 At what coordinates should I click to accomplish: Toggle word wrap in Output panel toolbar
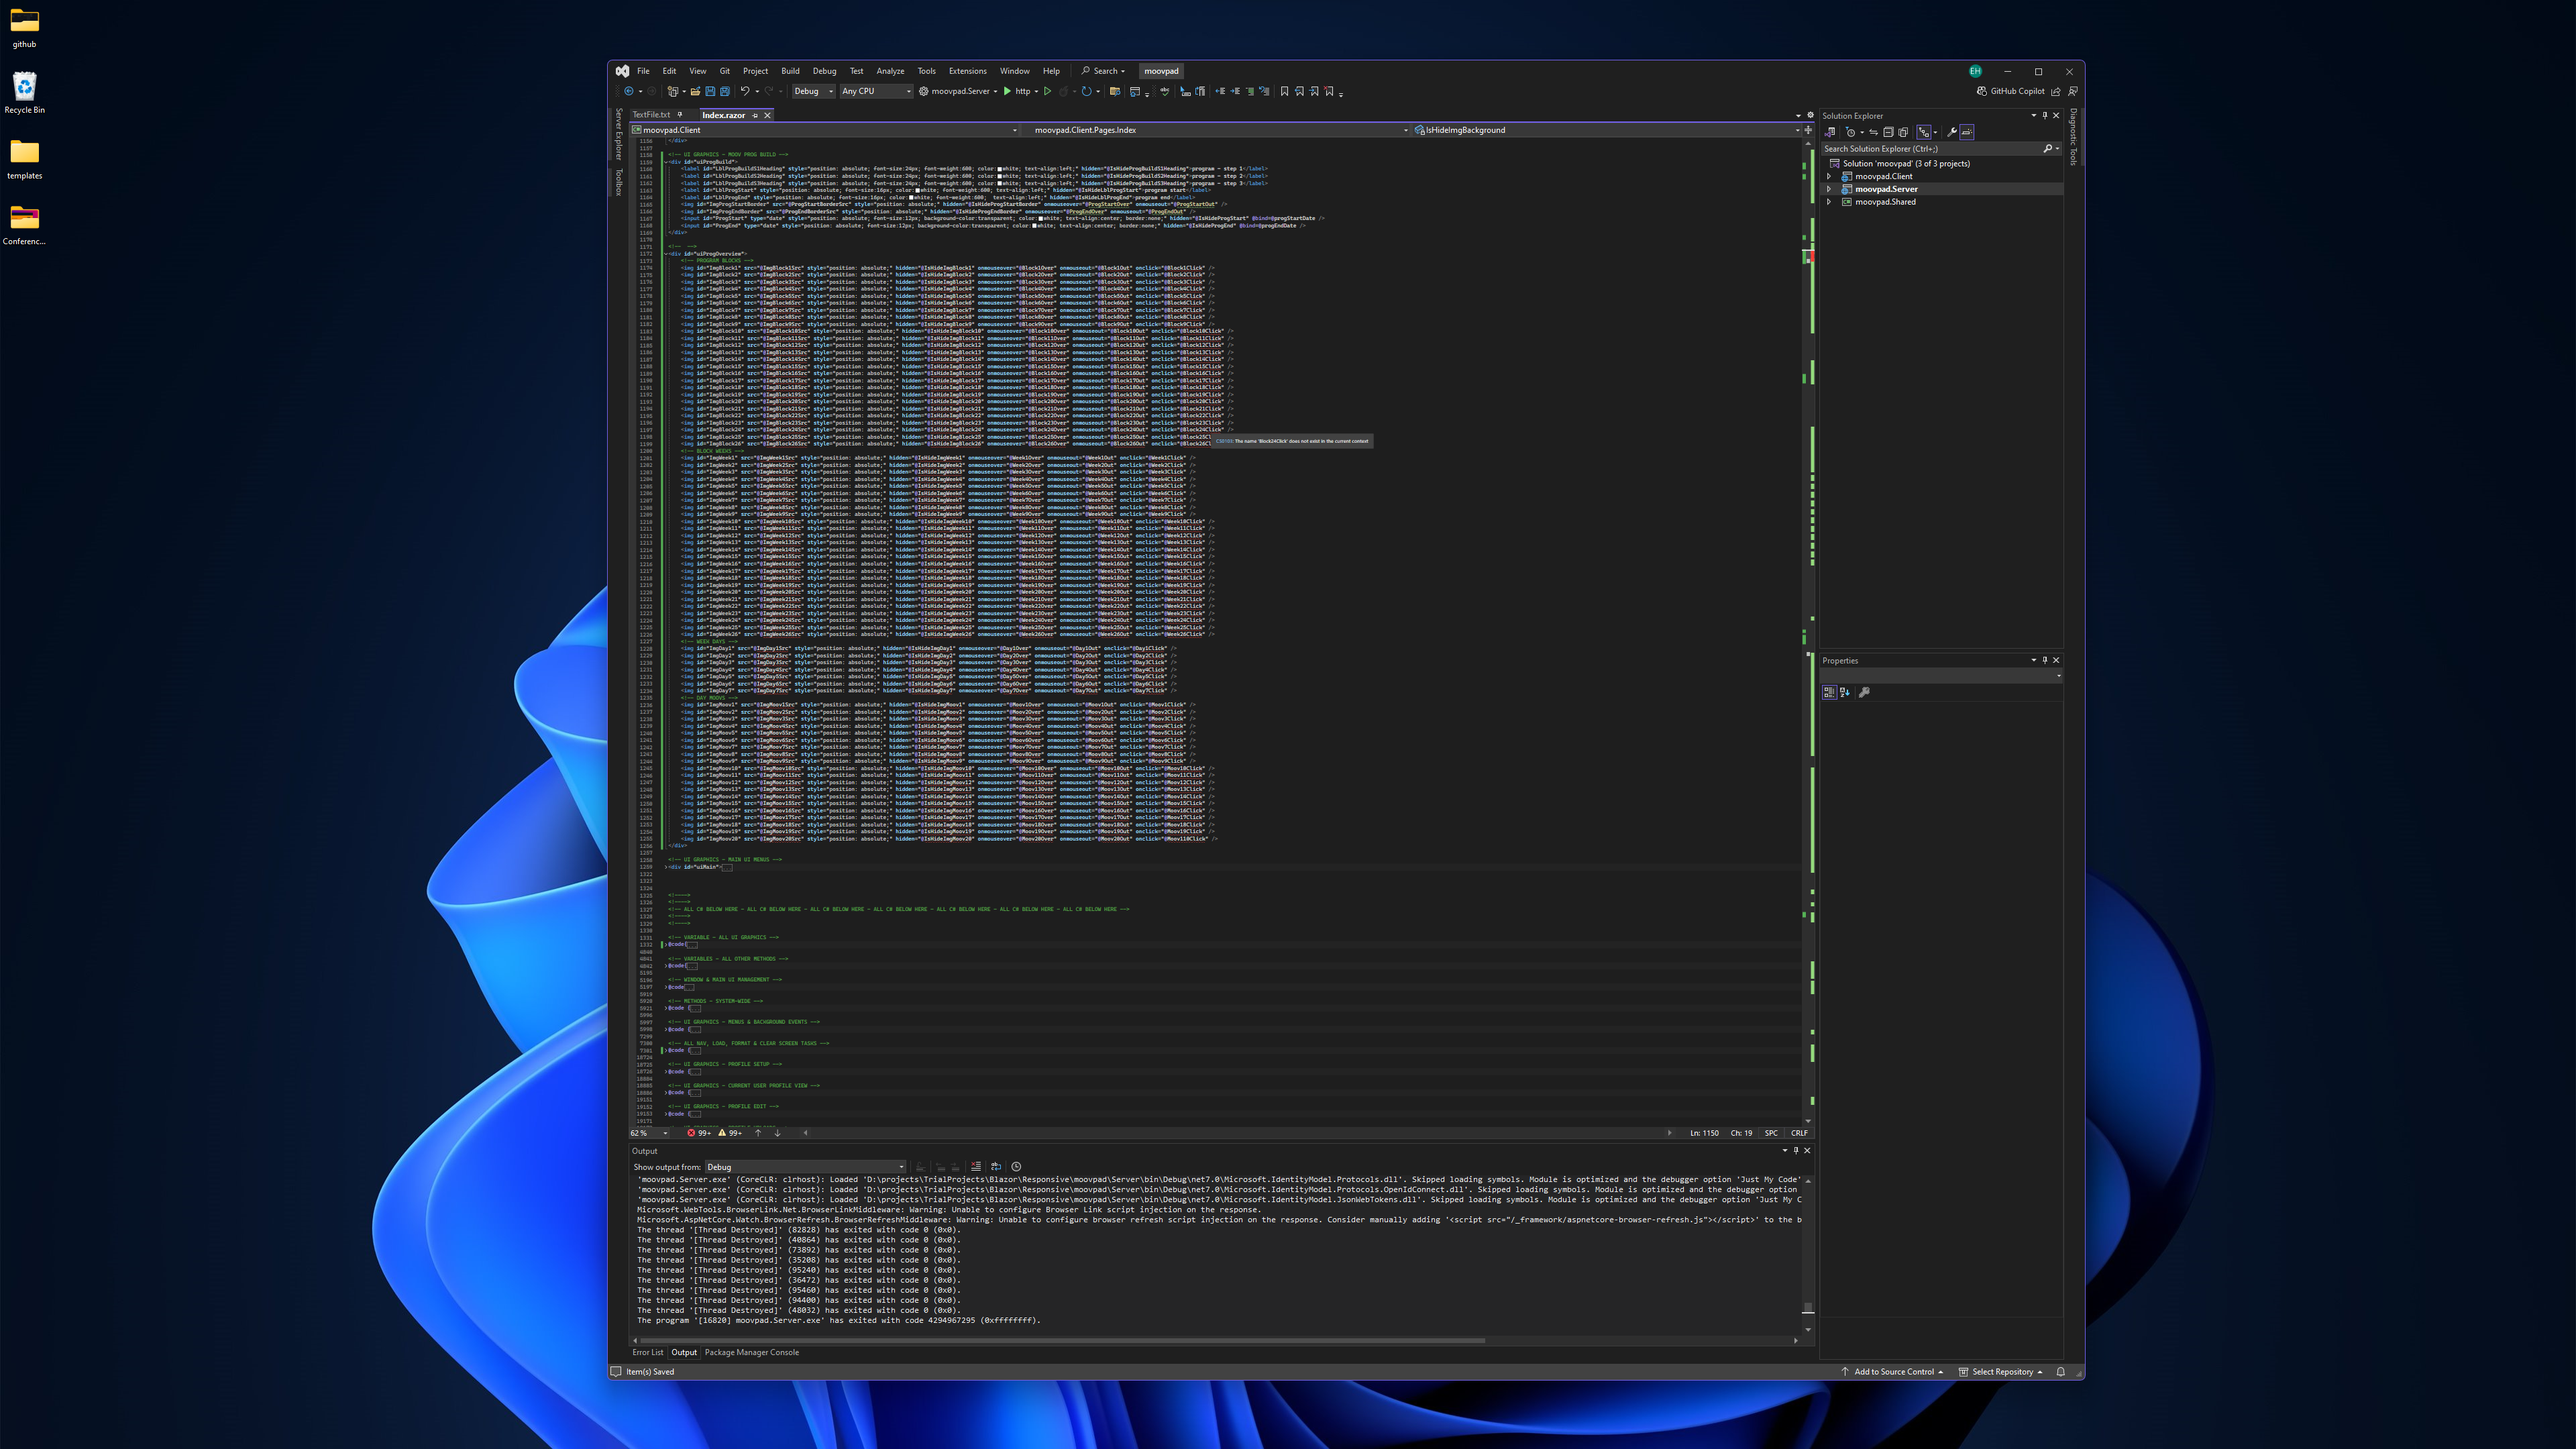(x=996, y=1167)
